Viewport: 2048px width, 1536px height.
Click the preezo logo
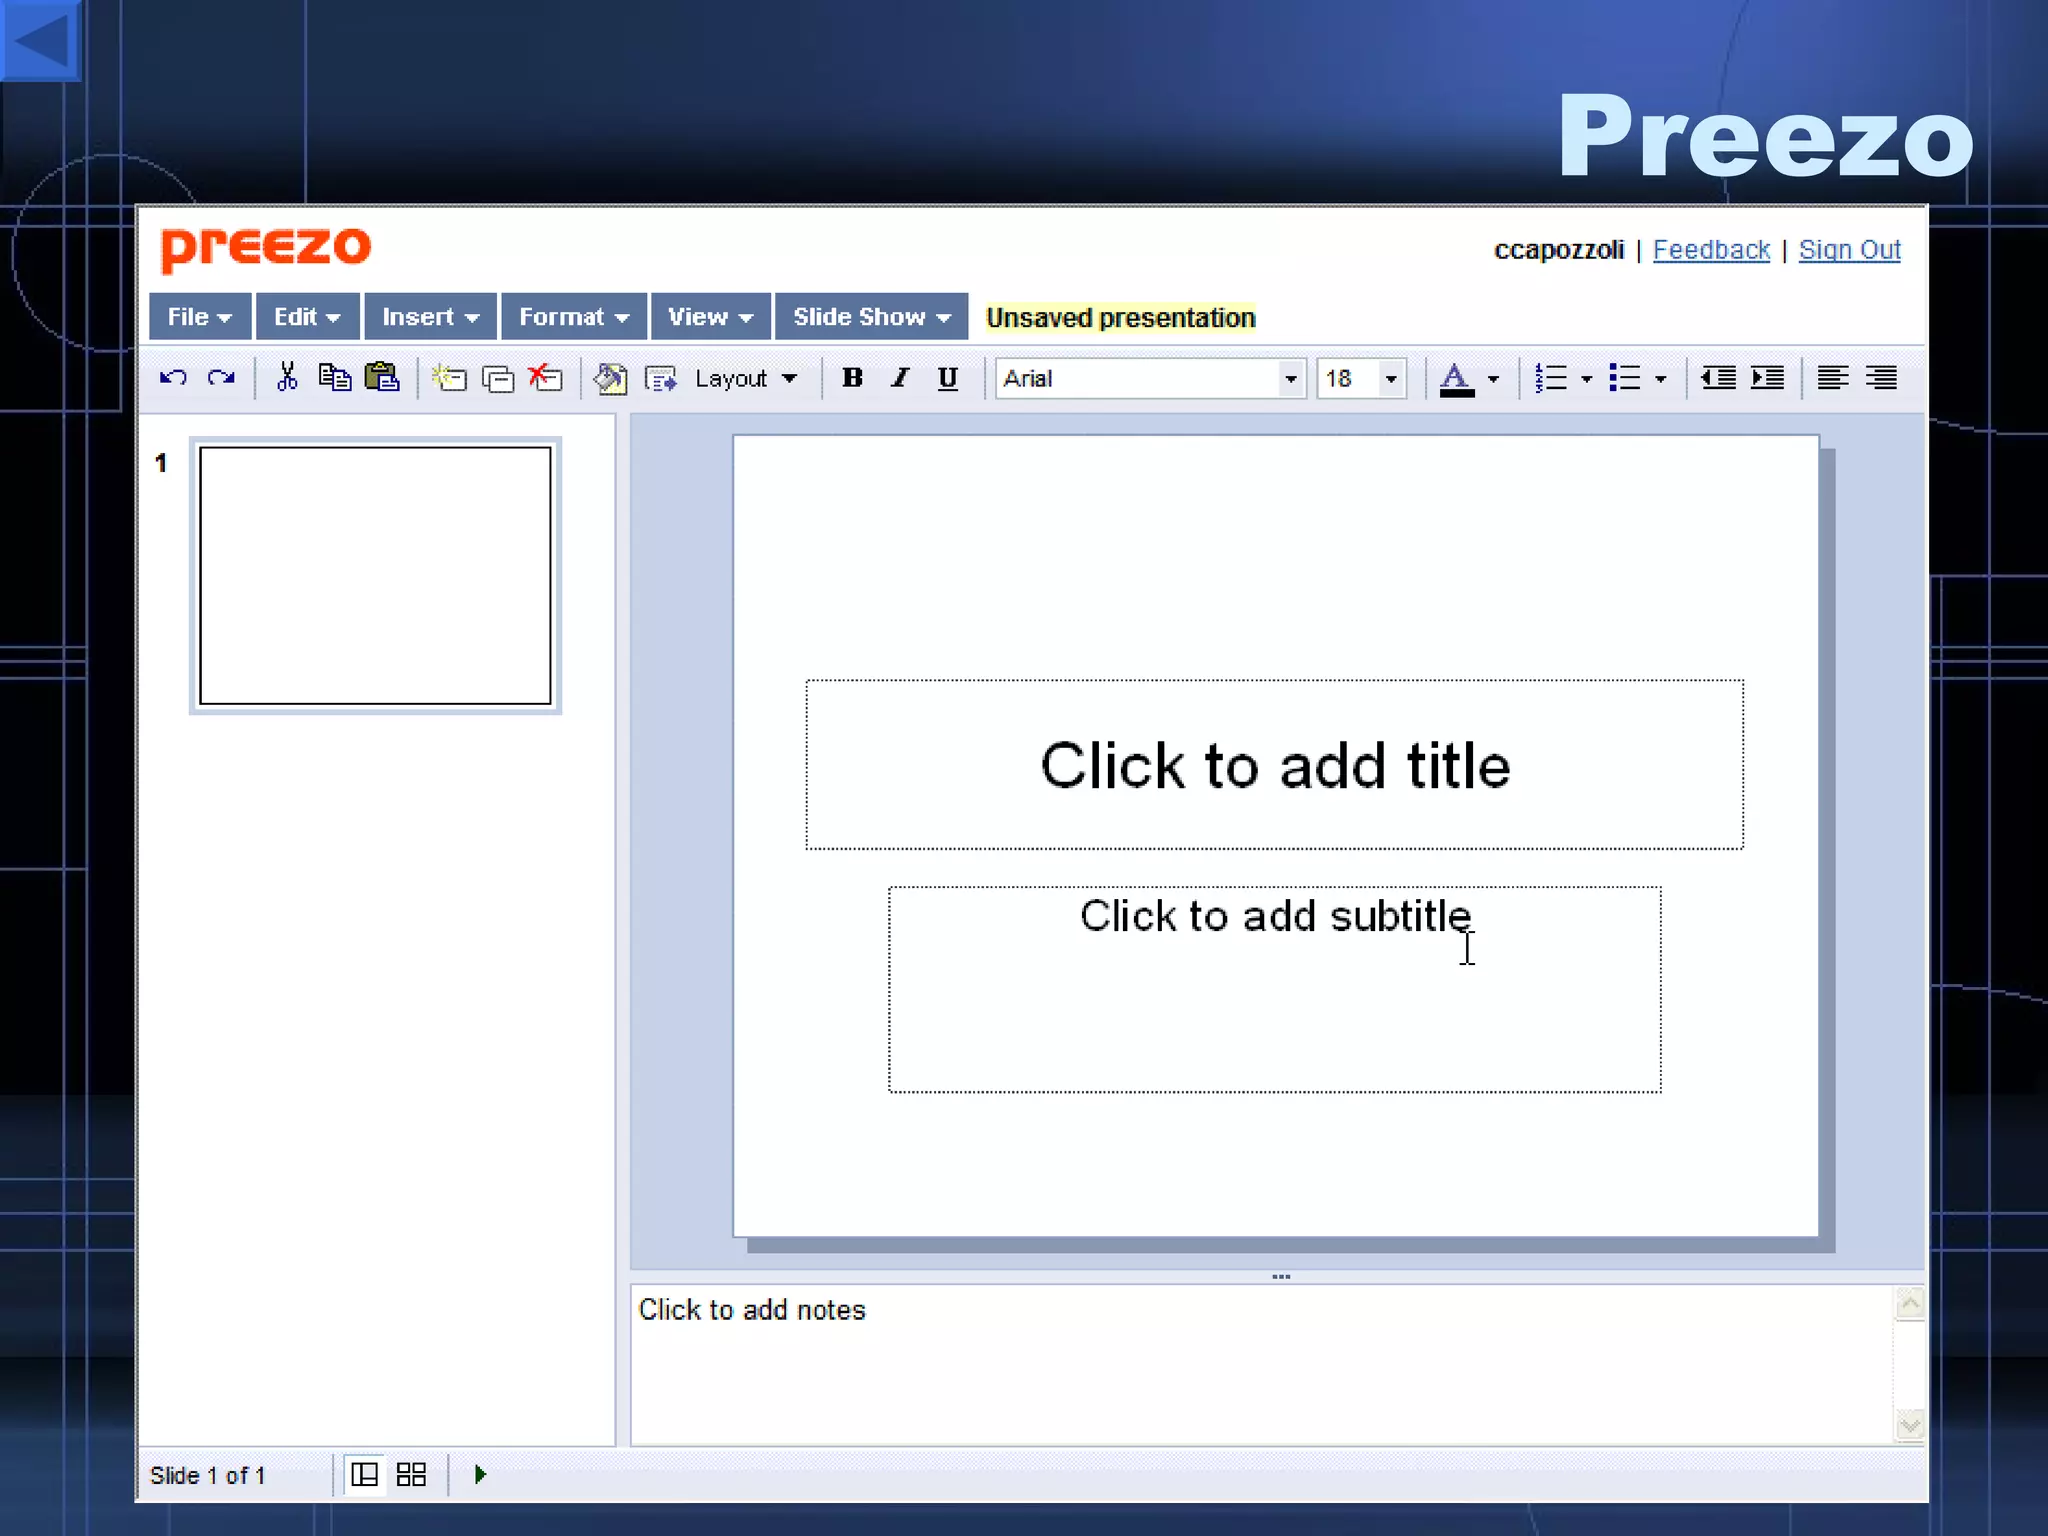pyautogui.click(x=265, y=248)
